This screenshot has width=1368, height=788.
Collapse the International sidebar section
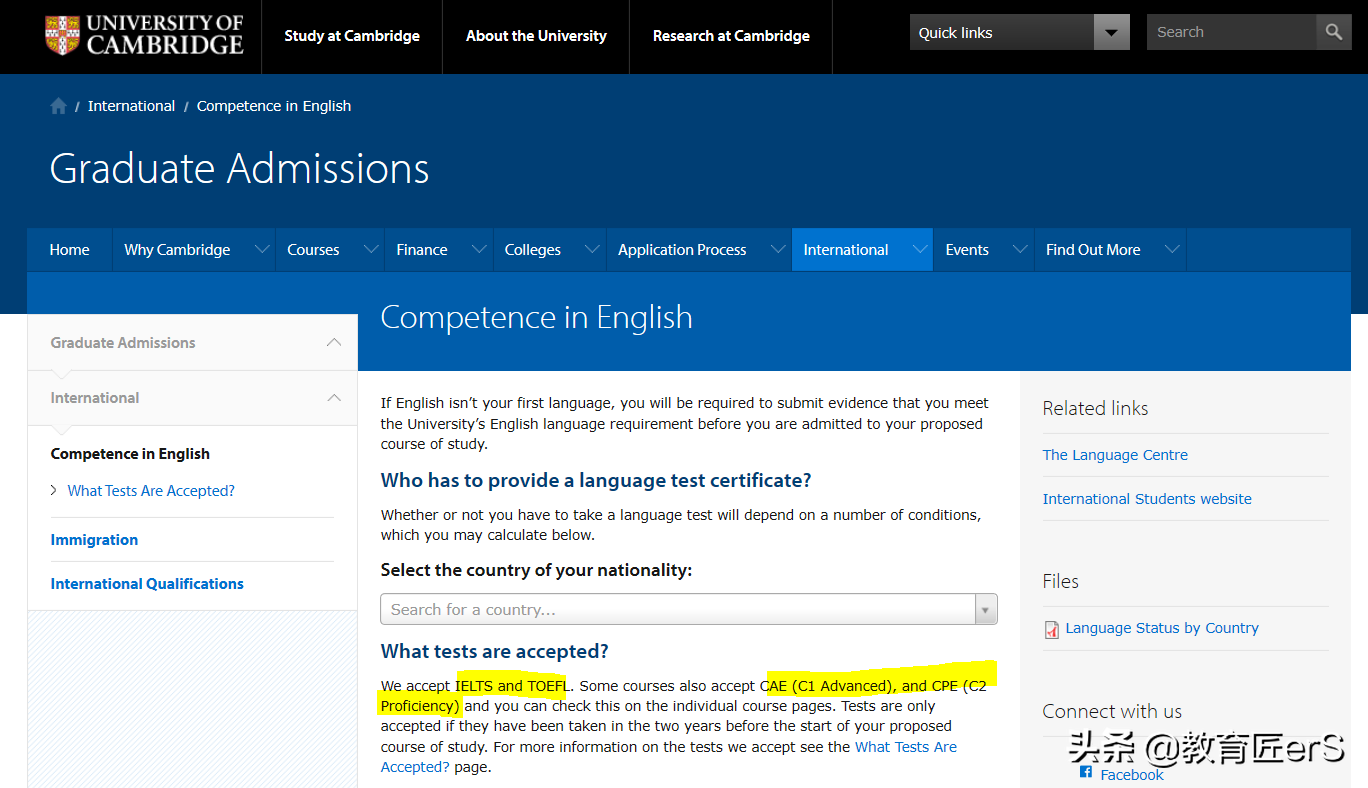pyautogui.click(x=334, y=398)
